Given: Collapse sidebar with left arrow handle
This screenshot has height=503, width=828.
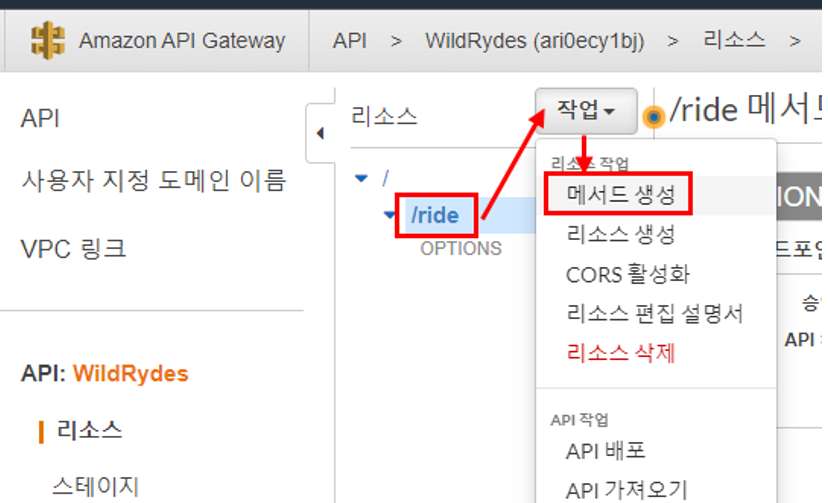Looking at the screenshot, I should pos(320,133).
